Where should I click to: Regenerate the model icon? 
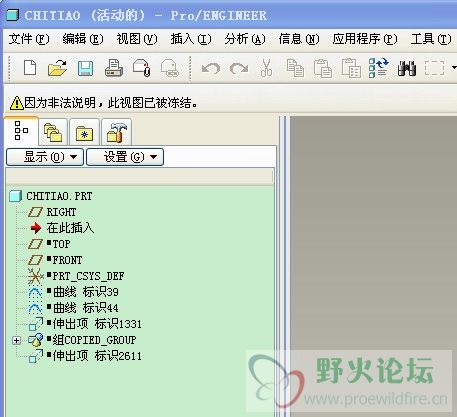pos(379,68)
